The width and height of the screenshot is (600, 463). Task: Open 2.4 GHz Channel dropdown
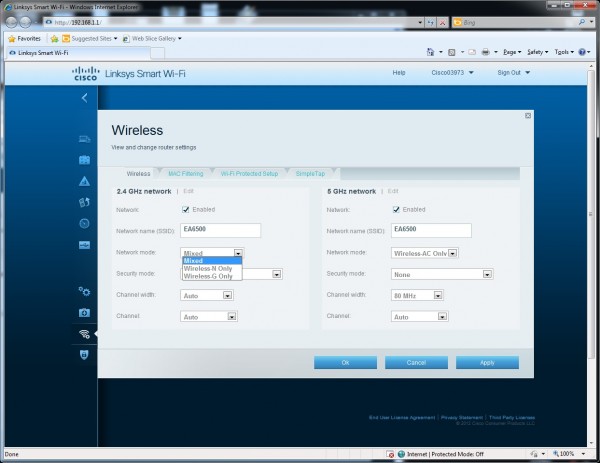(x=209, y=316)
